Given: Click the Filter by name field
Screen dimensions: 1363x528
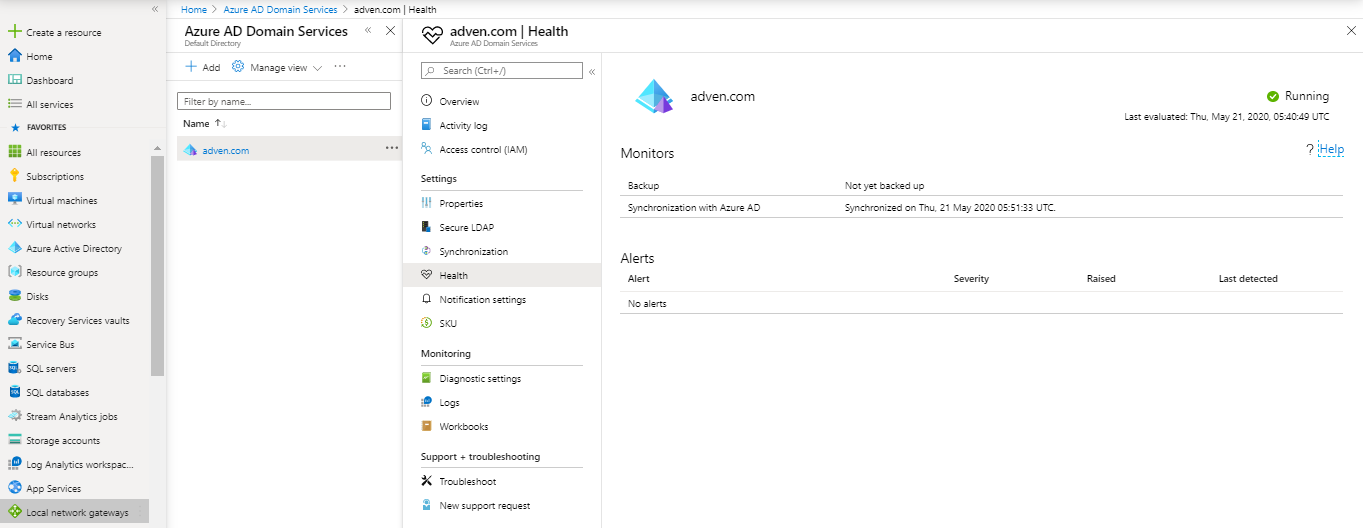Looking at the screenshot, I should tap(284, 101).
